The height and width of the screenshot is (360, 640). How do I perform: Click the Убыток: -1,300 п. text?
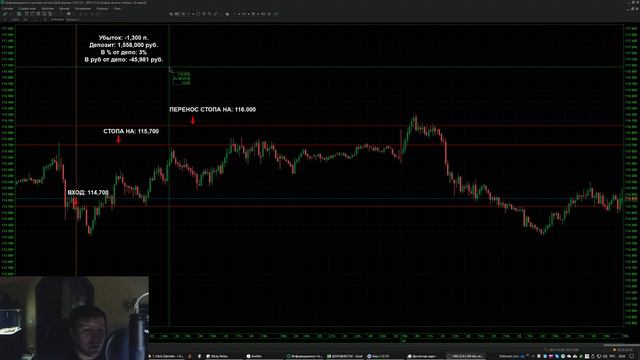click(x=124, y=38)
